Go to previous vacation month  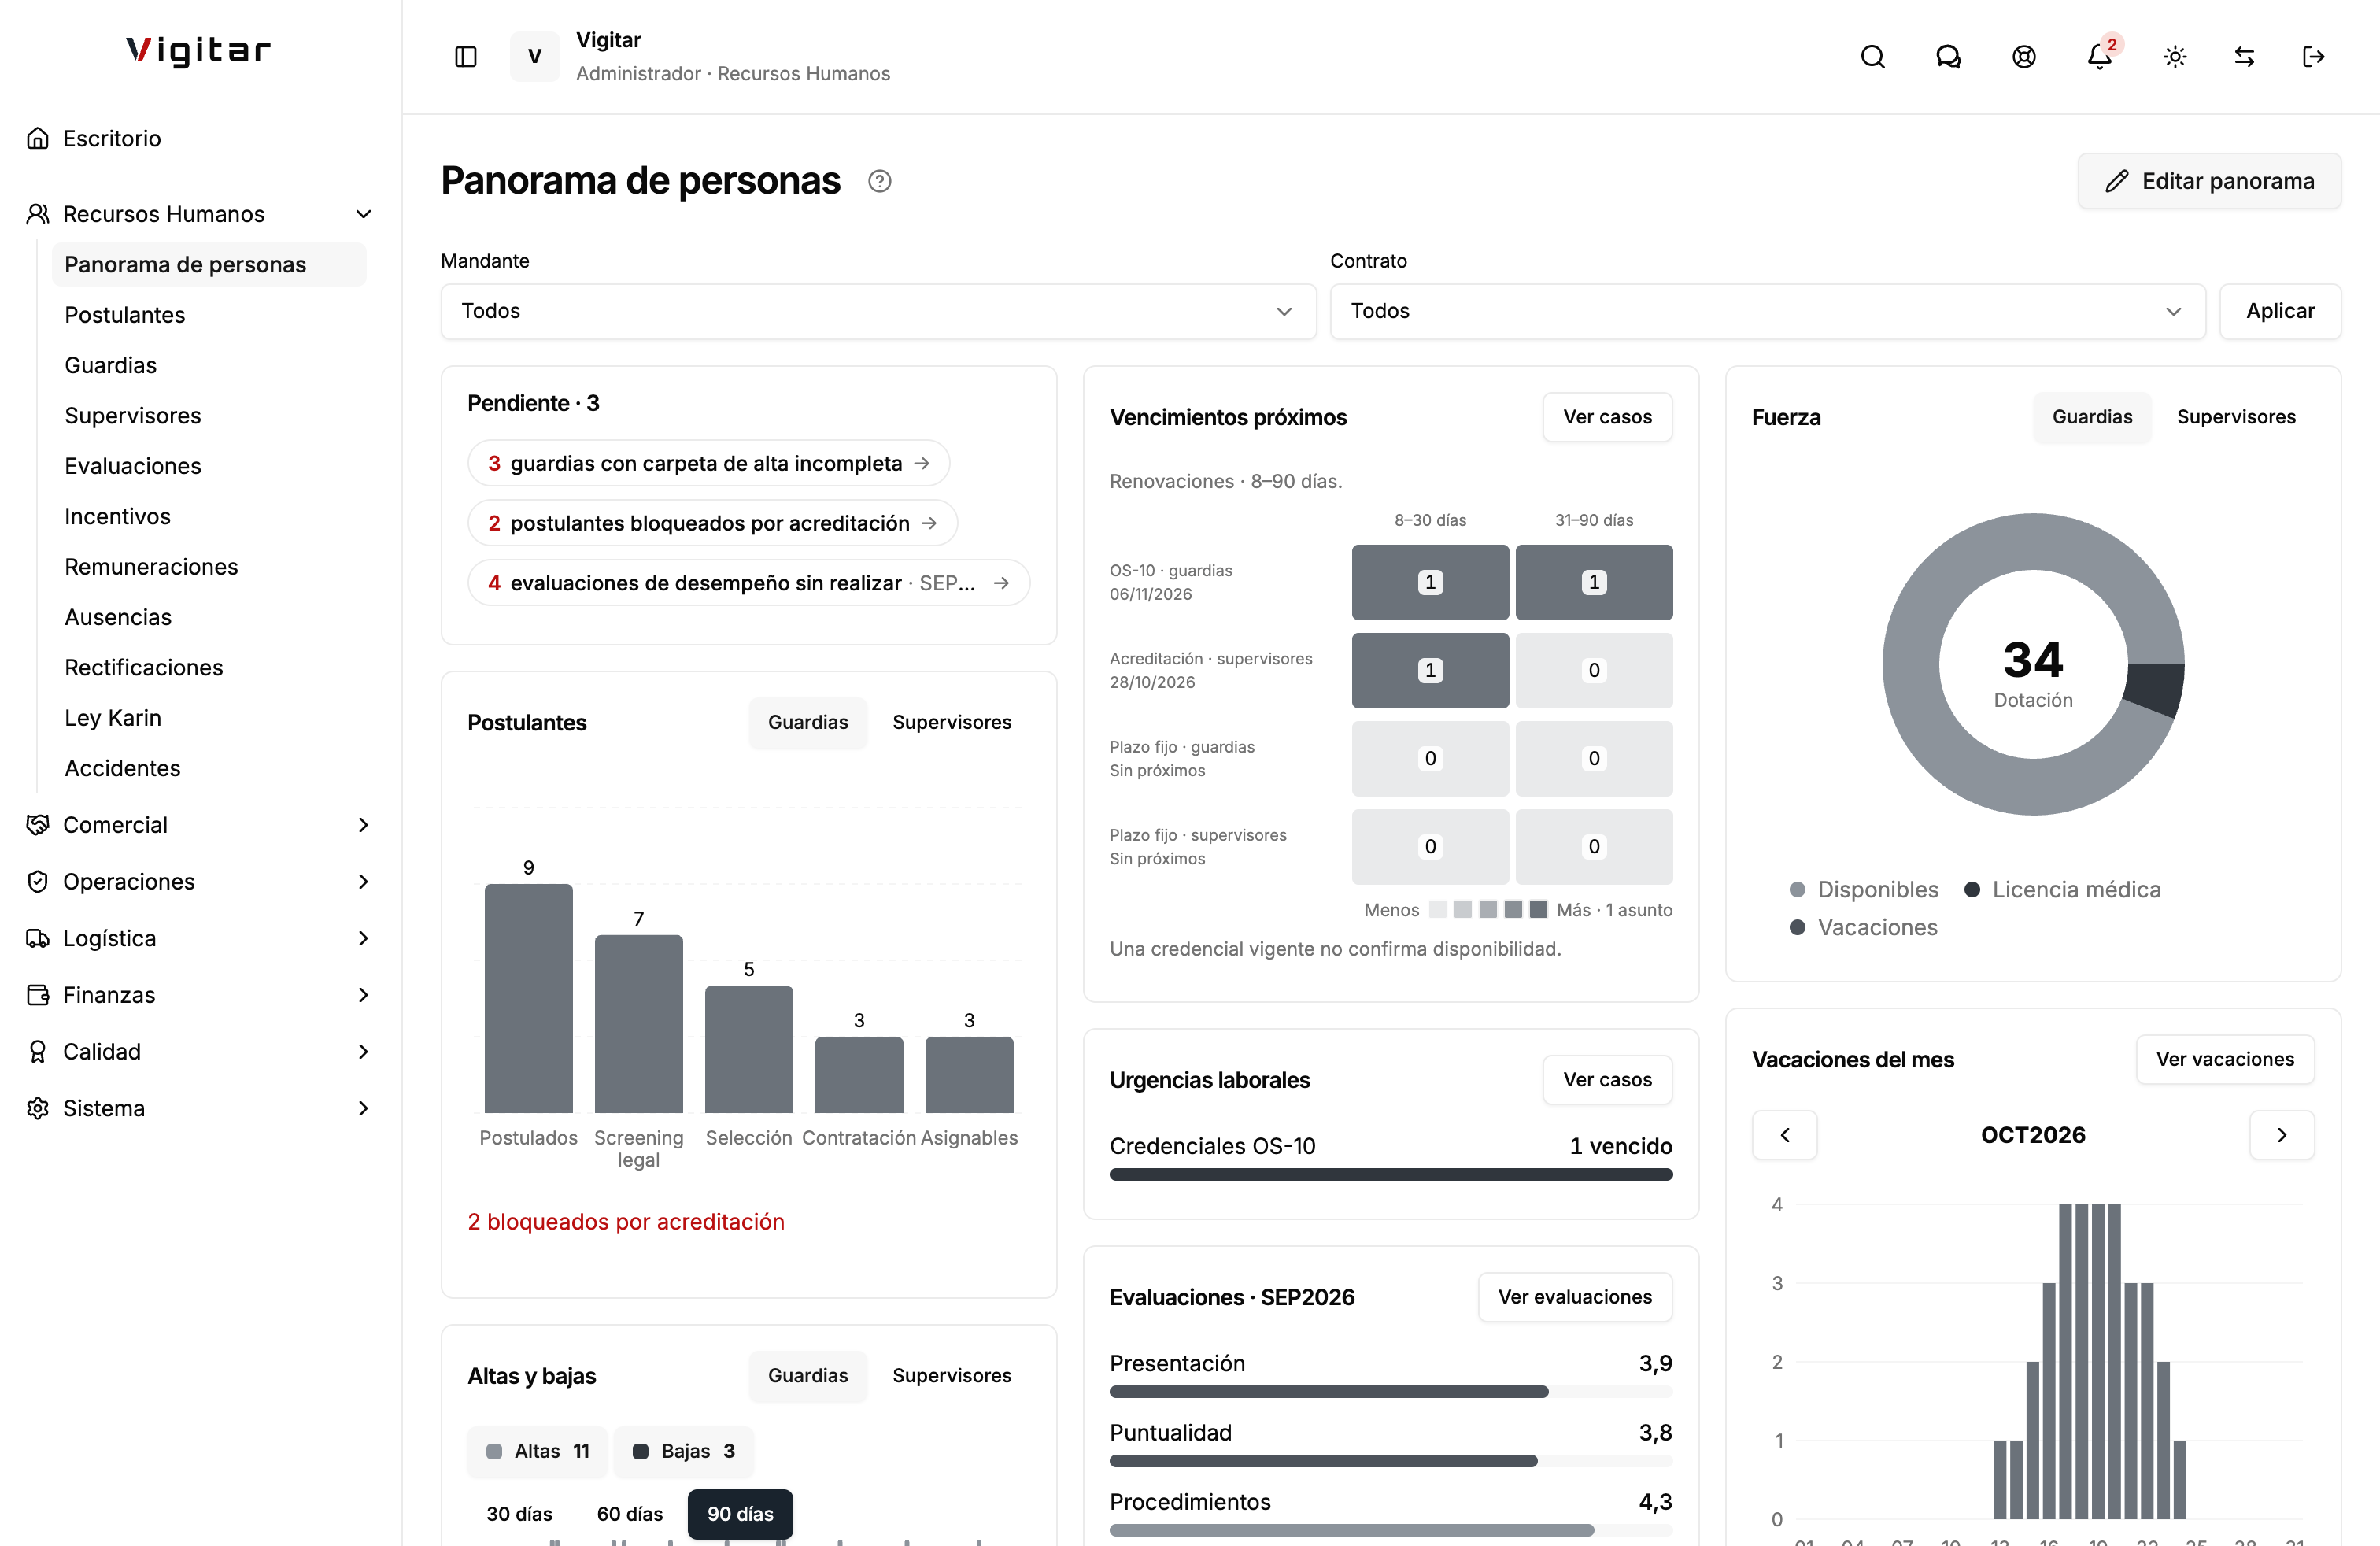(x=1785, y=1135)
